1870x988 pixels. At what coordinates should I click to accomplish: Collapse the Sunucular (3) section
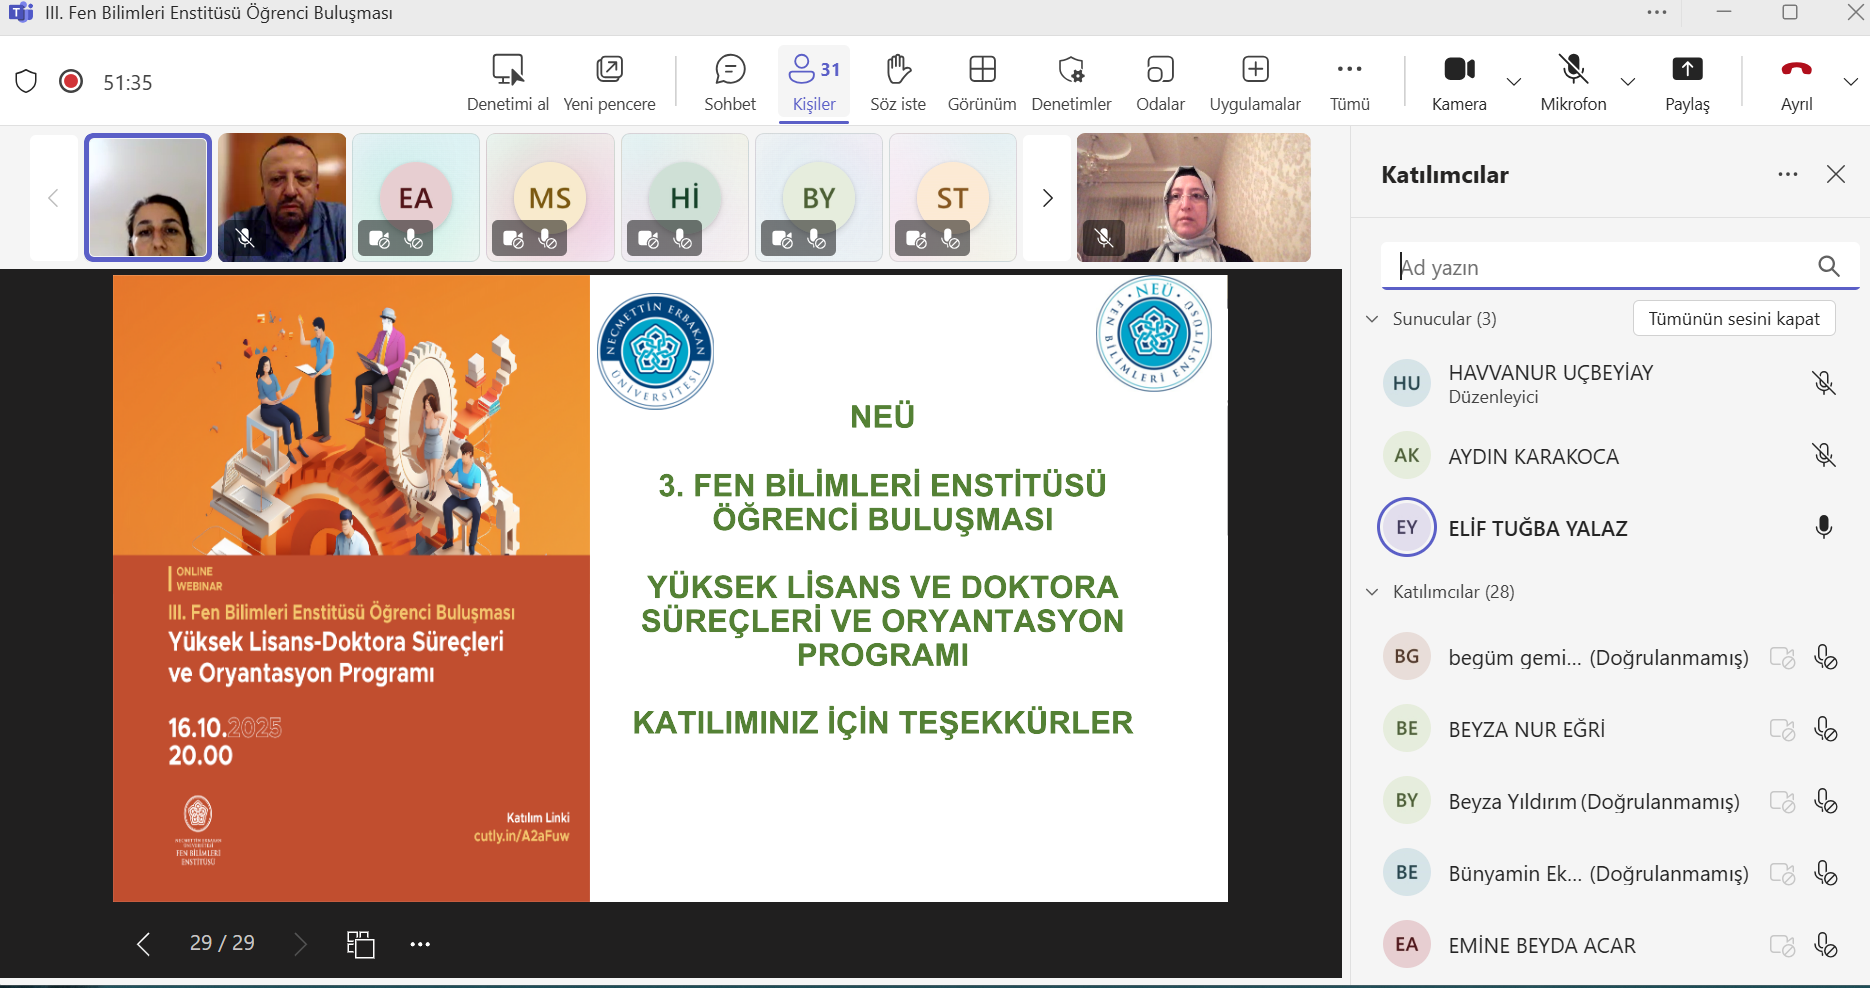[1372, 319]
